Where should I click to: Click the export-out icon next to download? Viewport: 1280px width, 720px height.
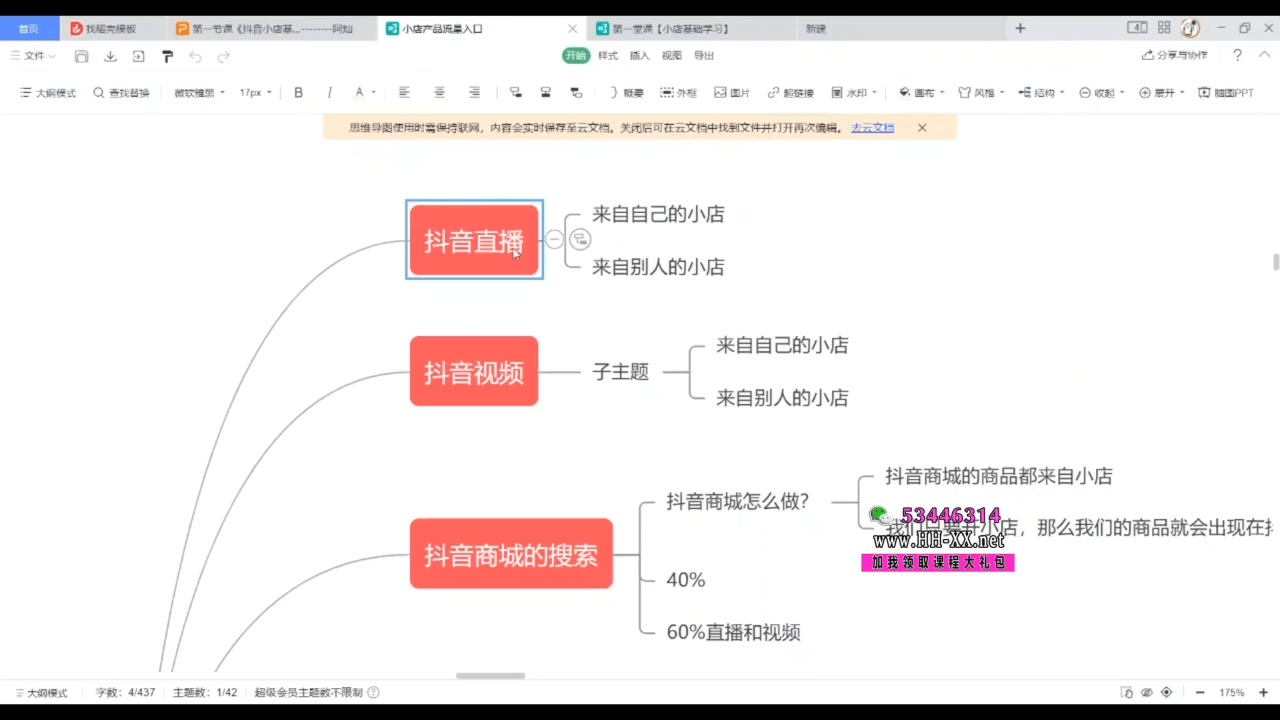pos(138,56)
